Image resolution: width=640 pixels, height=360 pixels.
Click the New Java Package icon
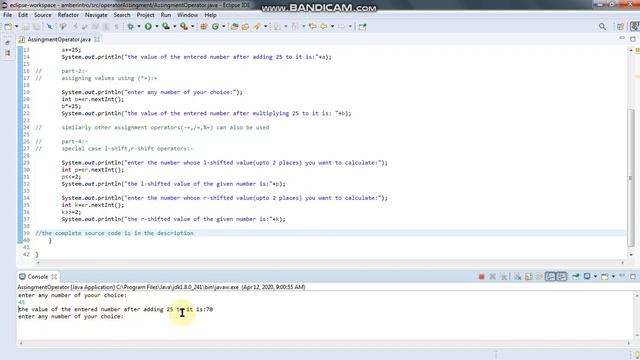pos(204,27)
